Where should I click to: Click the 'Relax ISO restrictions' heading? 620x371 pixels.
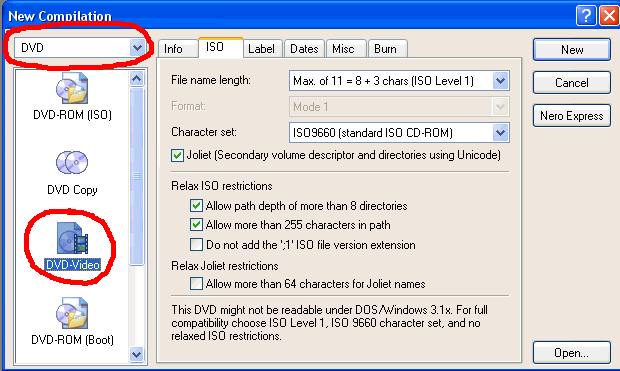pyautogui.click(x=222, y=186)
